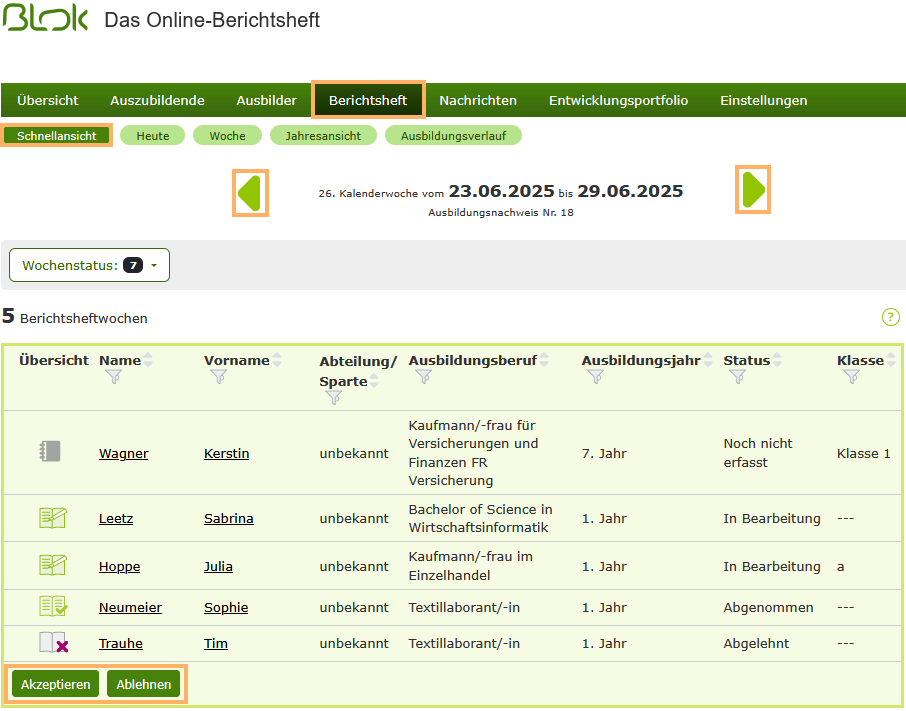This screenshot has height=711, width=906.
Task: Toggle sorting on the Name column
Action: click(x=146, y=358)
